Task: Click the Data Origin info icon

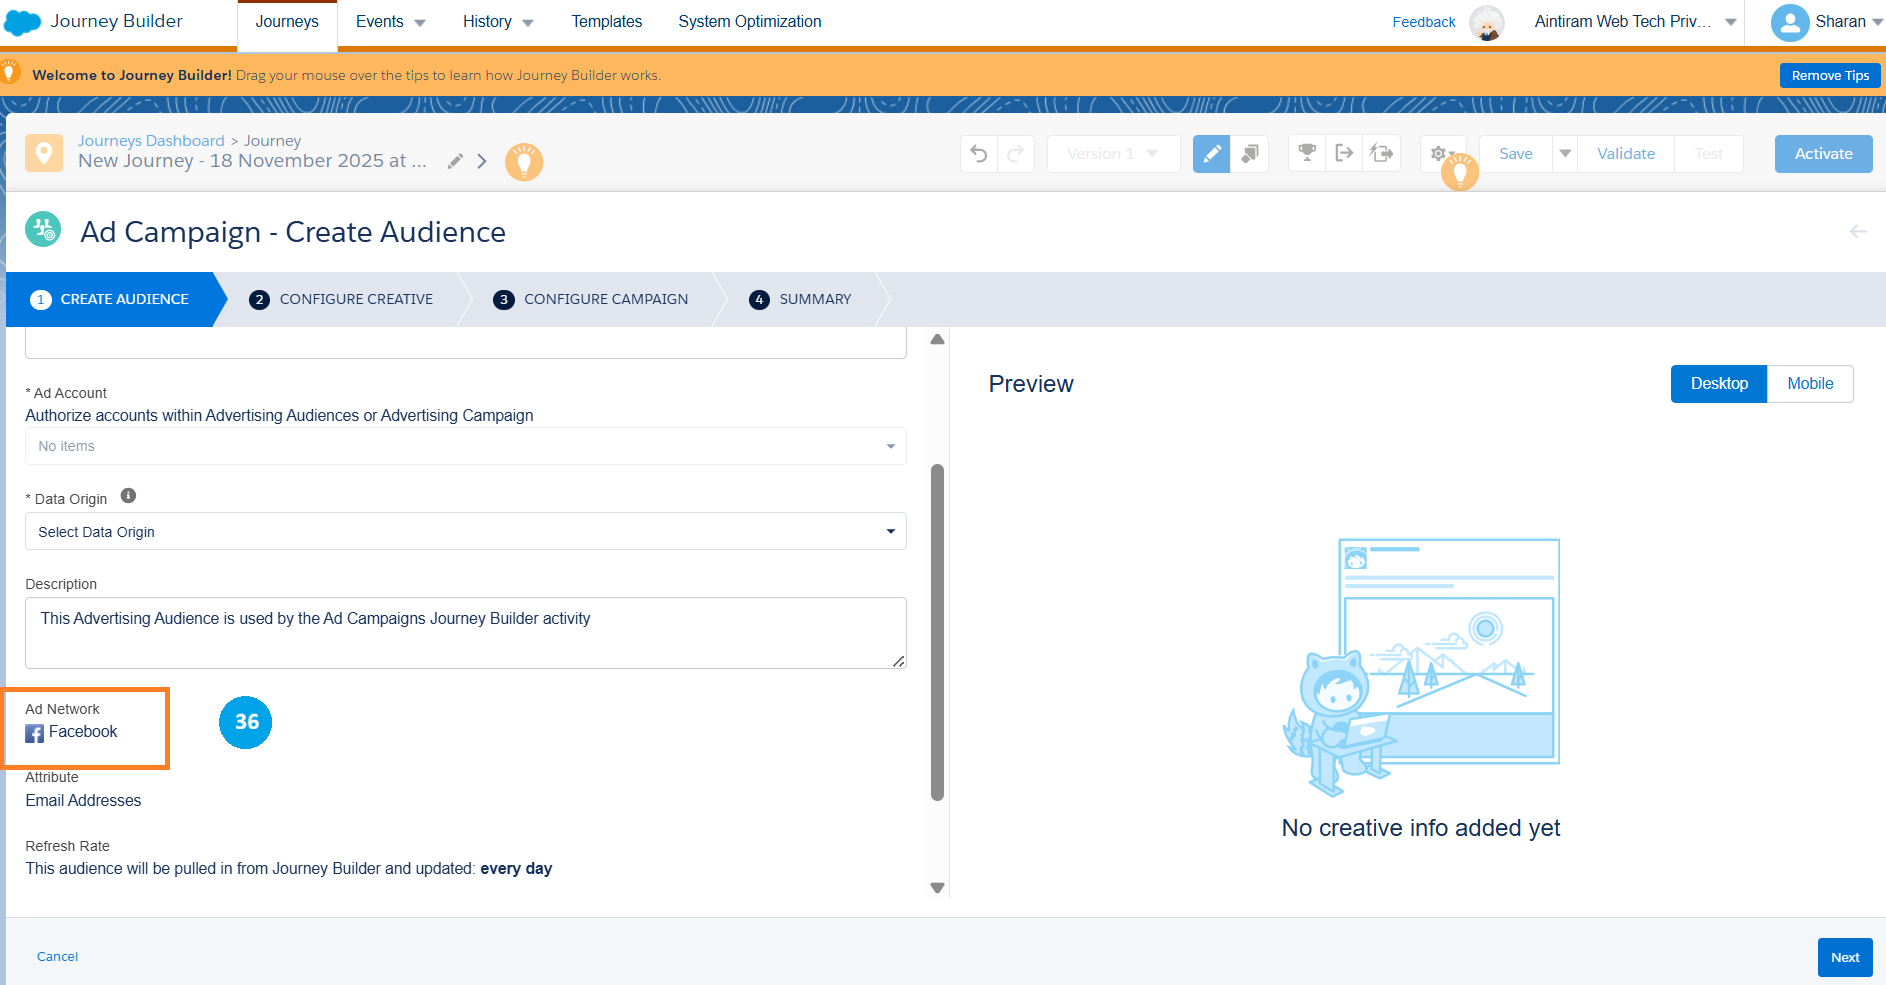Action: click(128, 496)
